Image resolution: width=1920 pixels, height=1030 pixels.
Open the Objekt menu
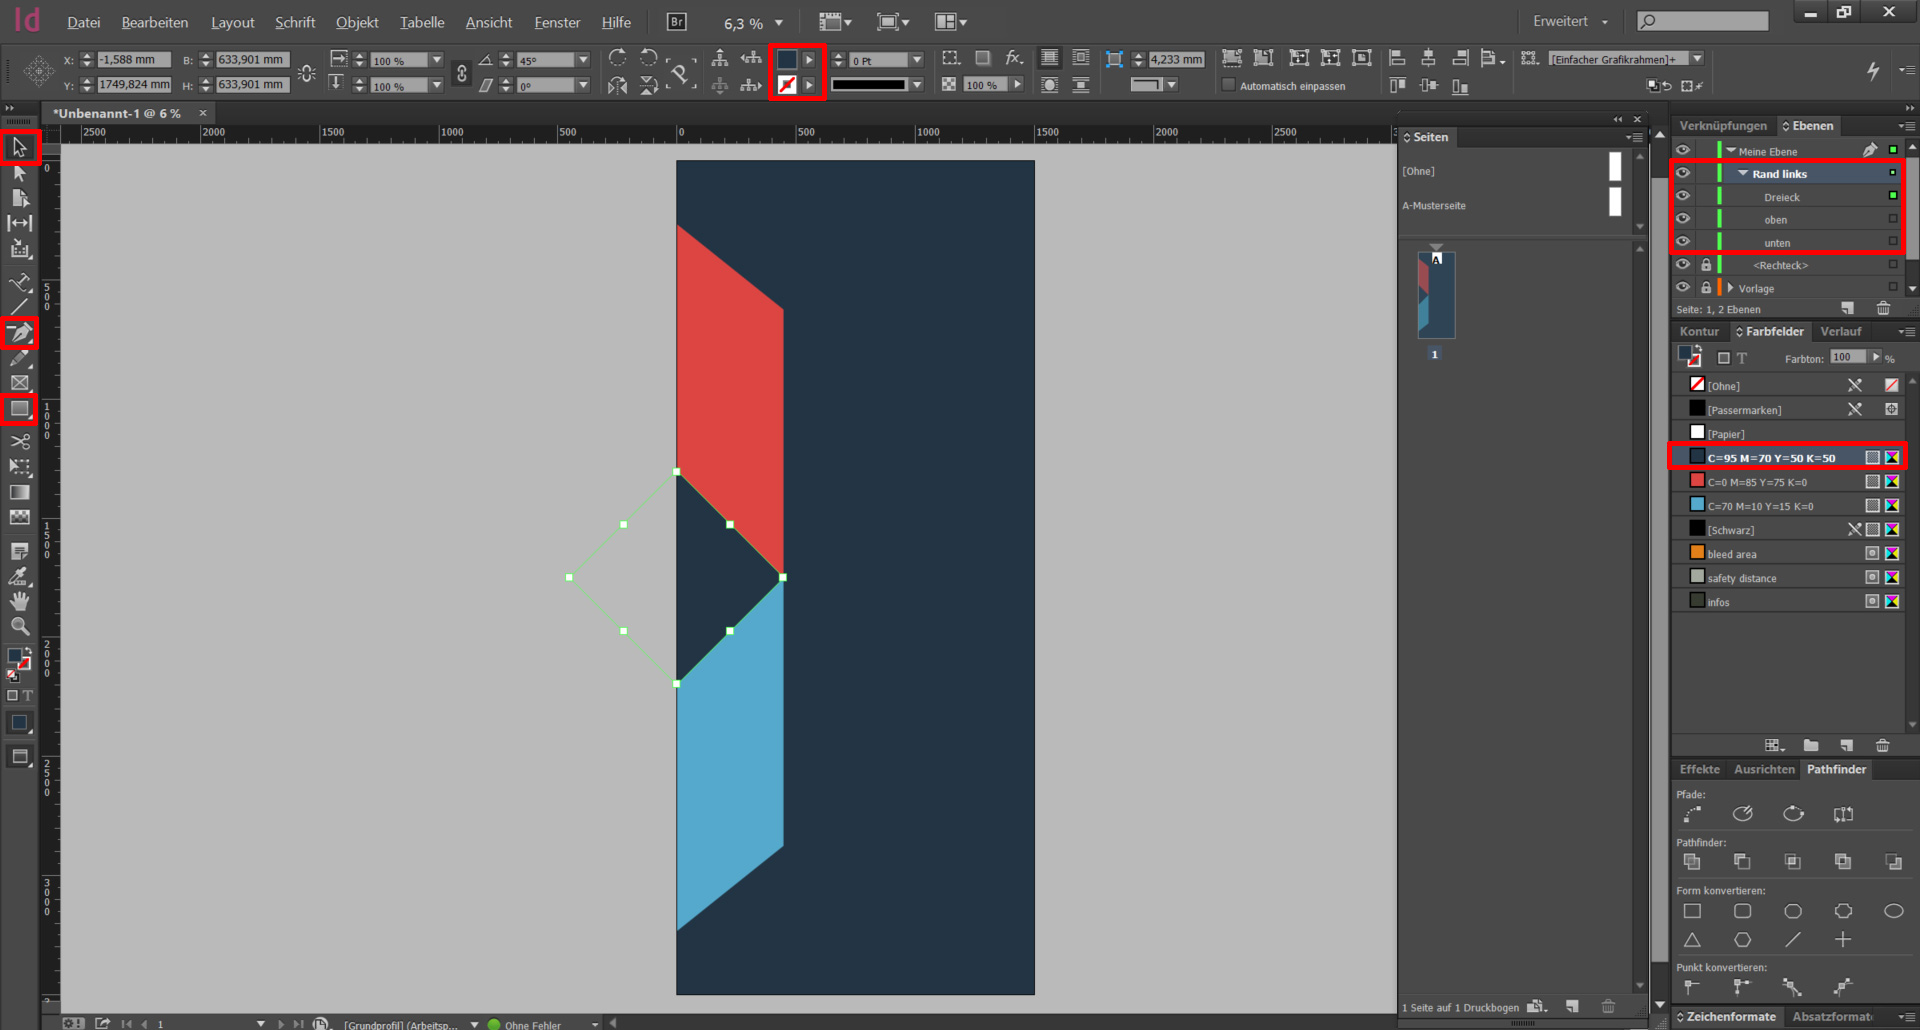click(356, 22)
